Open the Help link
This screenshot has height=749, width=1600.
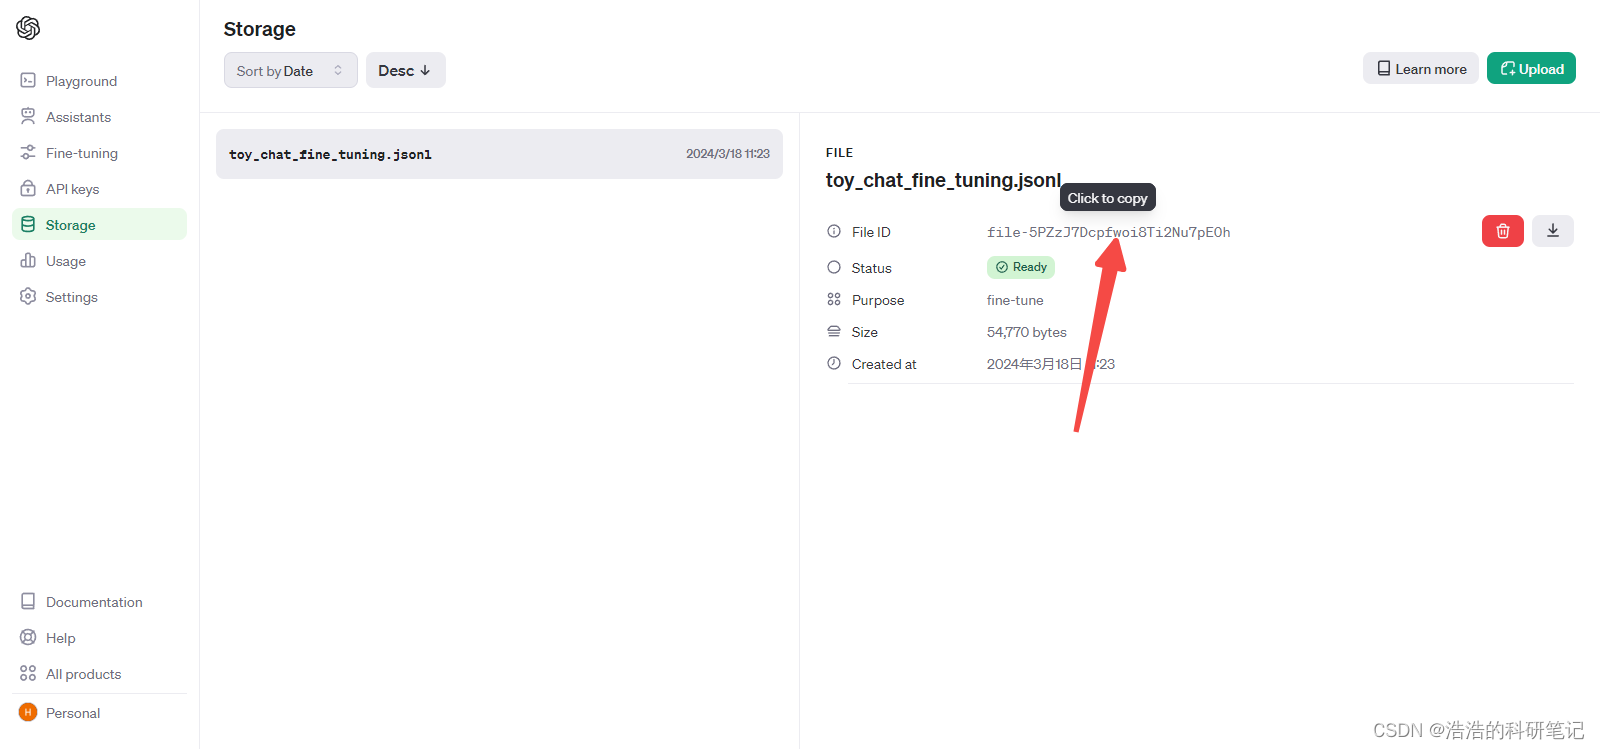(99, 637)
